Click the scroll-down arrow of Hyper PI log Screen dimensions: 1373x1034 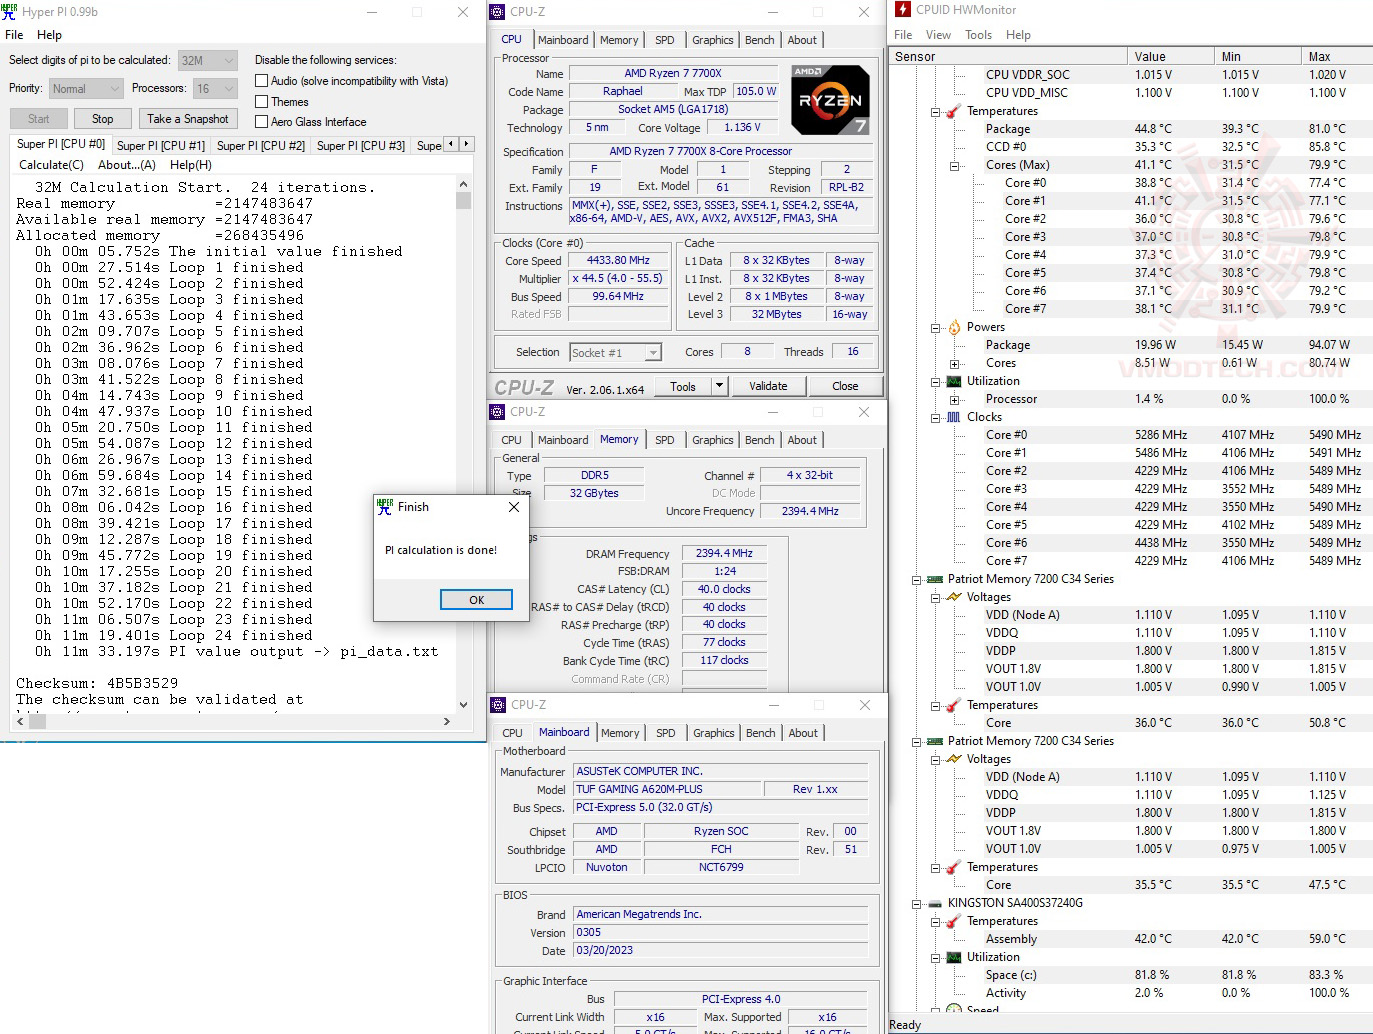tap(463, 704)
